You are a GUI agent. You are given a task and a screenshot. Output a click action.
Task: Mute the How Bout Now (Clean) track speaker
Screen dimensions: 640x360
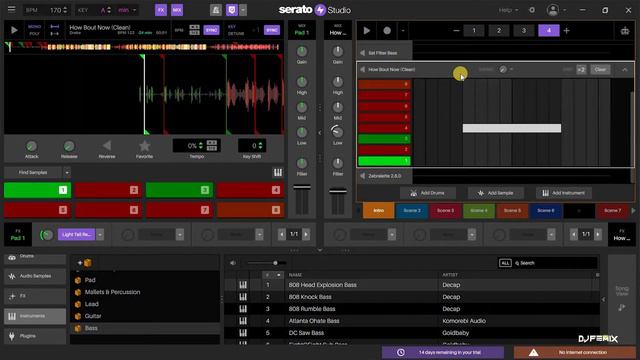click(x=362, y=69)
